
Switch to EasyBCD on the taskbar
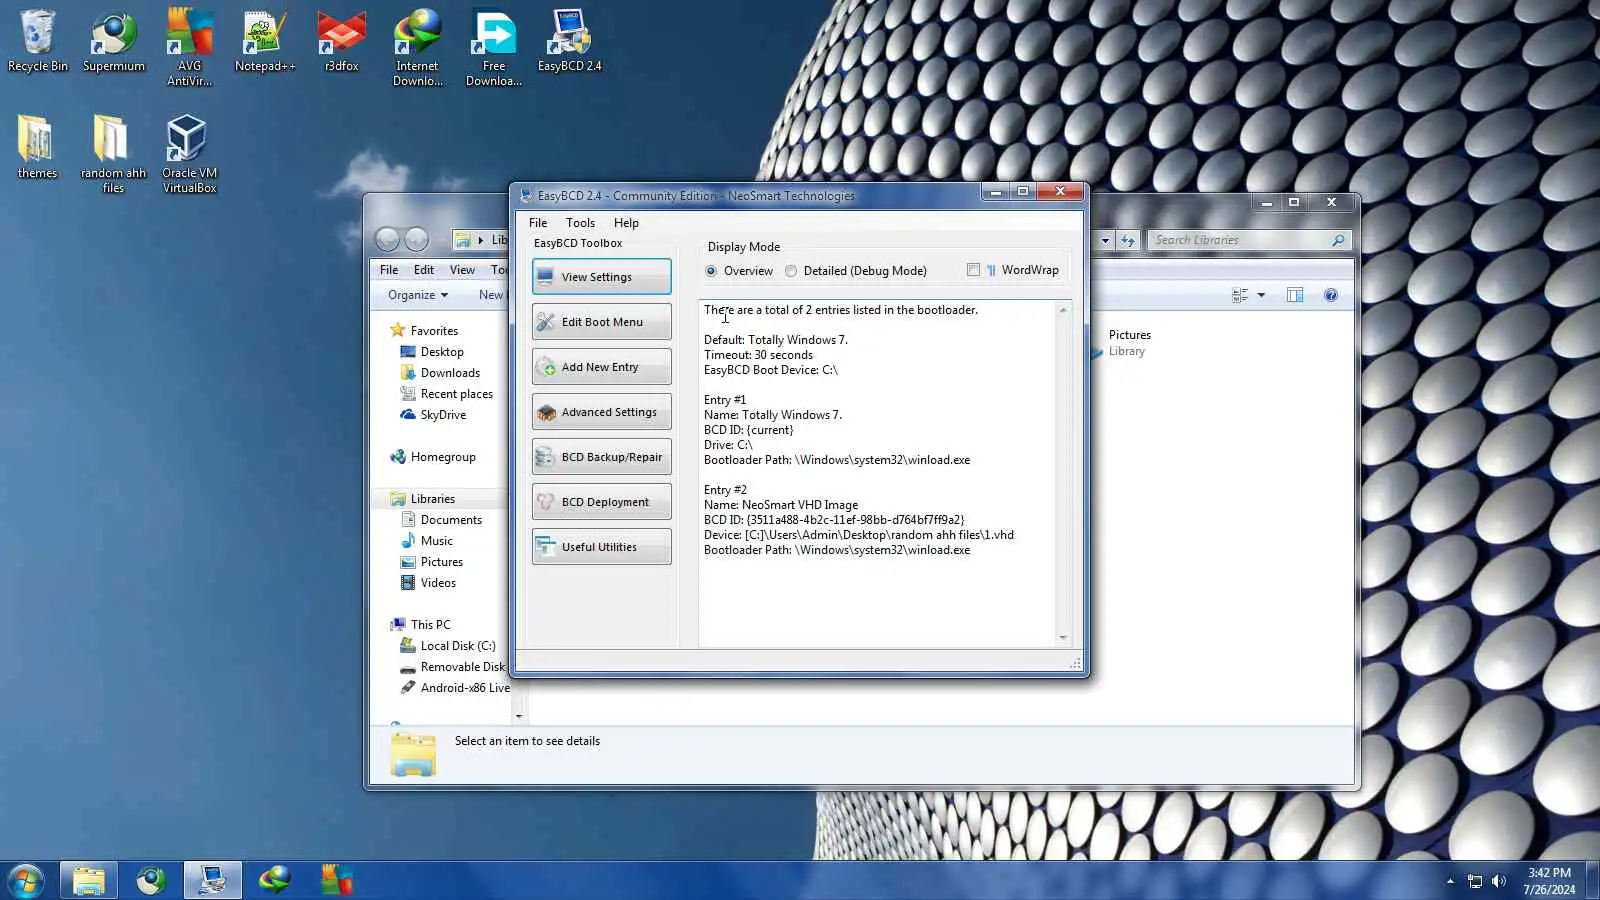pyautogui.click(x=213, y=880)
